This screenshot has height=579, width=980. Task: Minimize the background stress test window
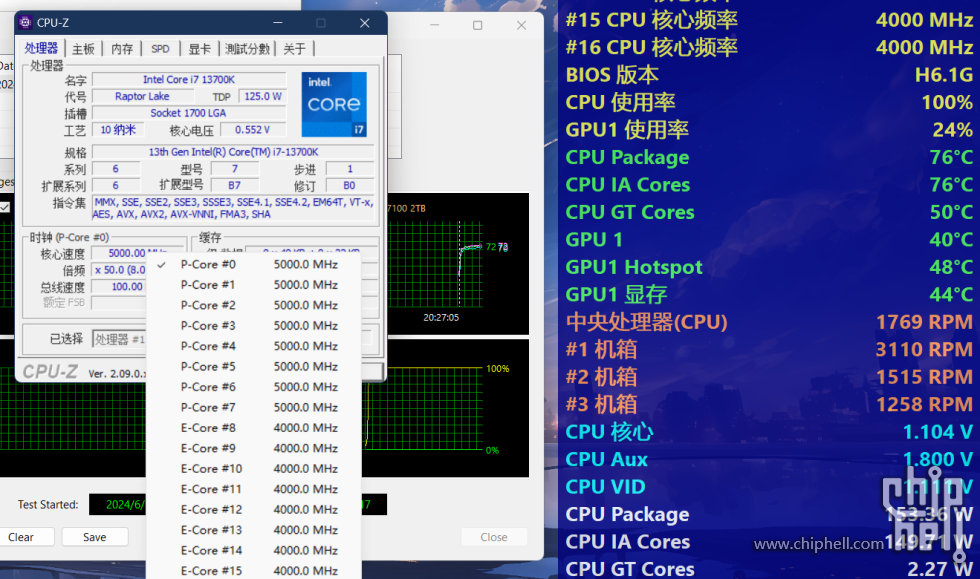coord(434,25)
